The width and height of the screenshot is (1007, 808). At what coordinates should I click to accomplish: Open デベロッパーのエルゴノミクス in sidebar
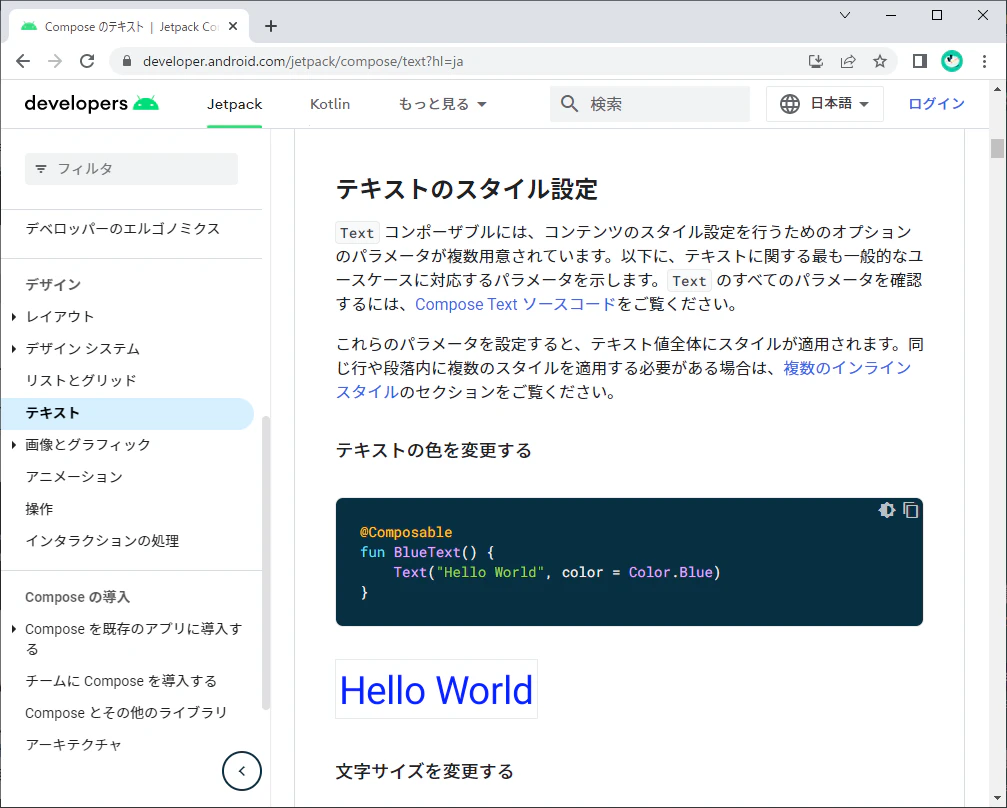pyautogui.click(x=123, y=229)
